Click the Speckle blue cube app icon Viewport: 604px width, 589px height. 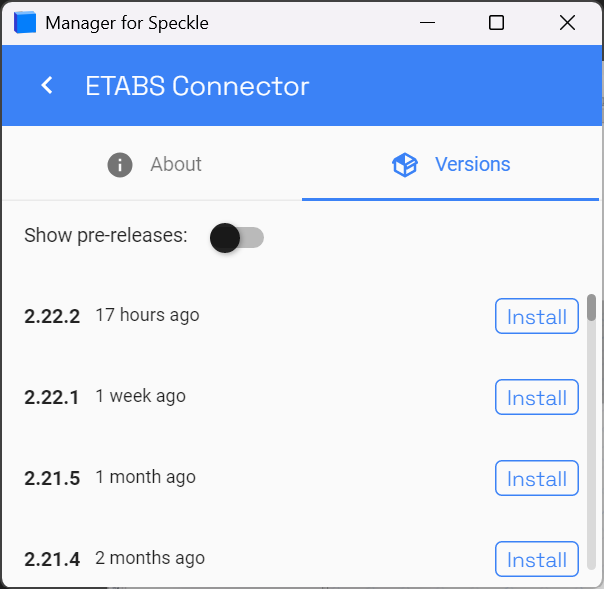(x=25, y=22)
